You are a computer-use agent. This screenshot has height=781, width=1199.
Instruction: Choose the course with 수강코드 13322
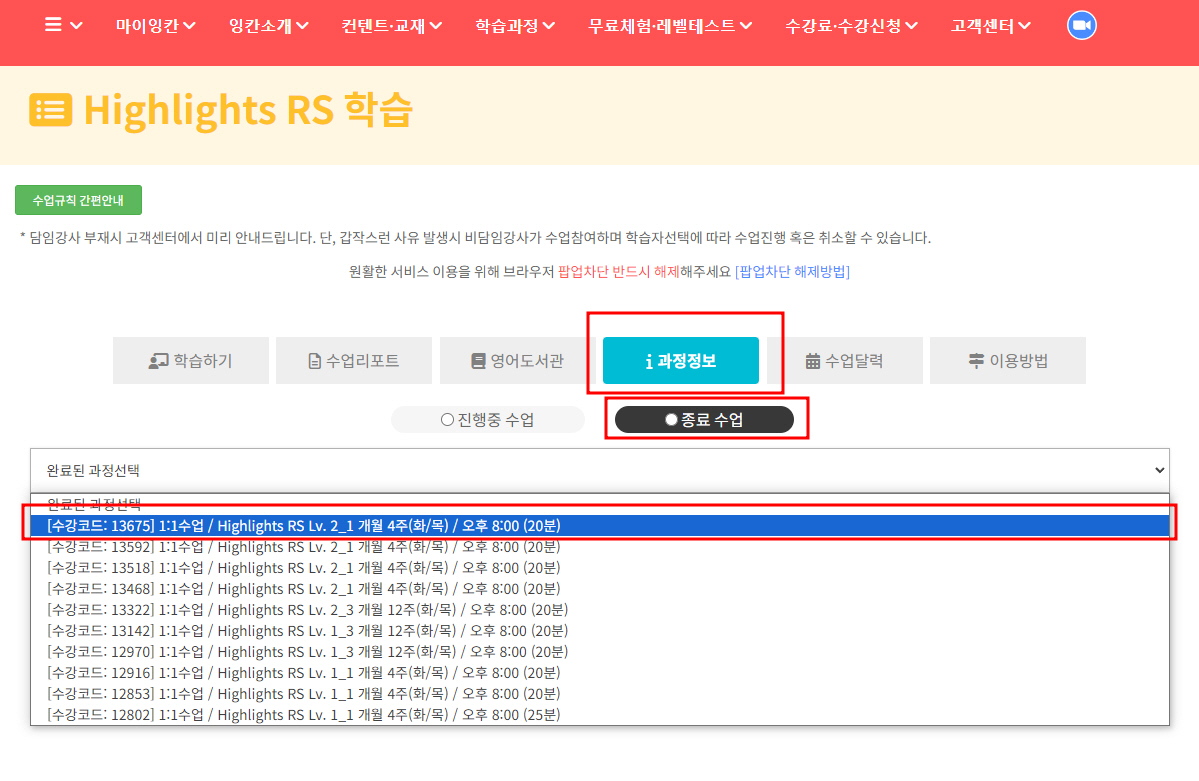(x=600, y=610)
